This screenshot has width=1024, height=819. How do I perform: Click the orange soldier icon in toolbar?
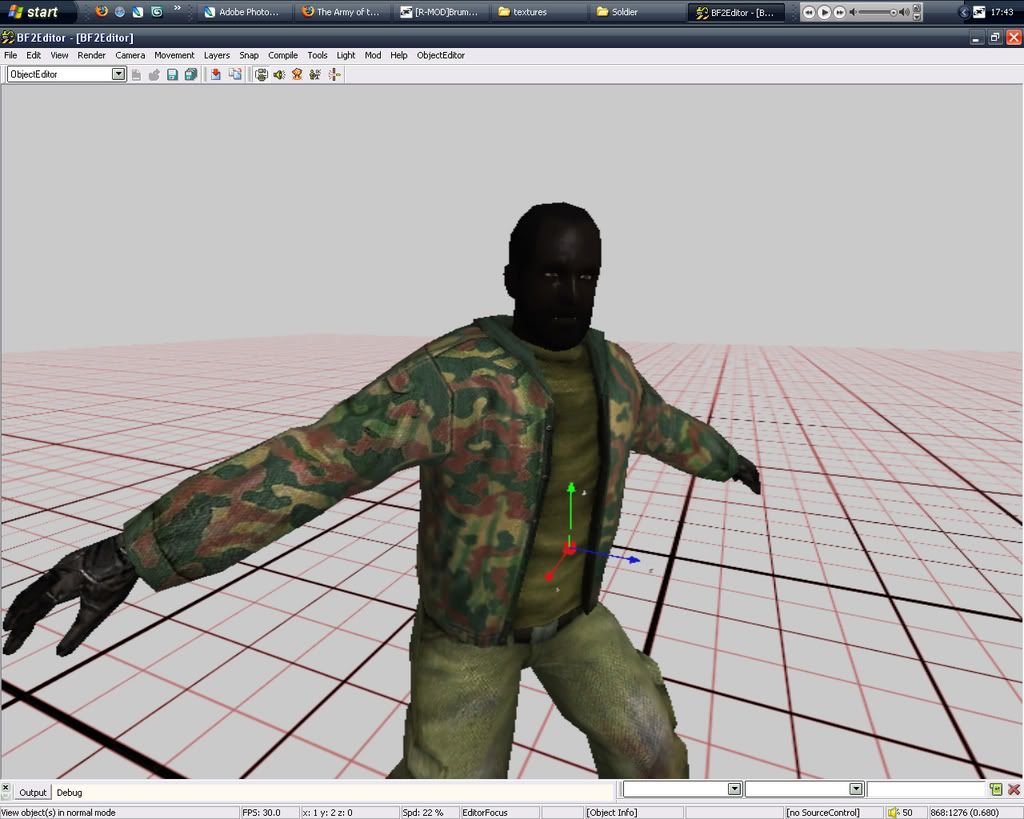coord(297,74)
